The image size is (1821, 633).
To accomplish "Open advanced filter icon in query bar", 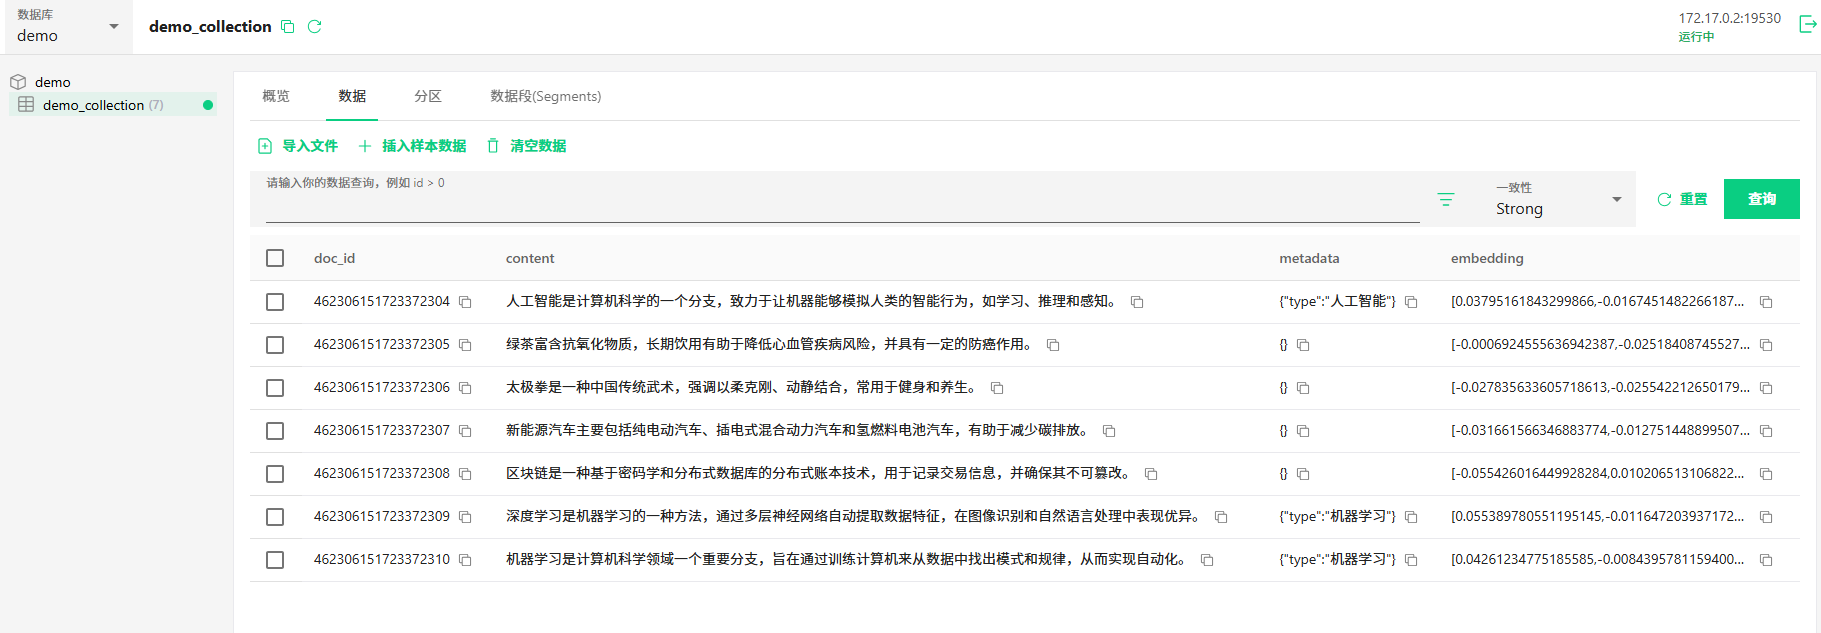I will (1445, 199).
